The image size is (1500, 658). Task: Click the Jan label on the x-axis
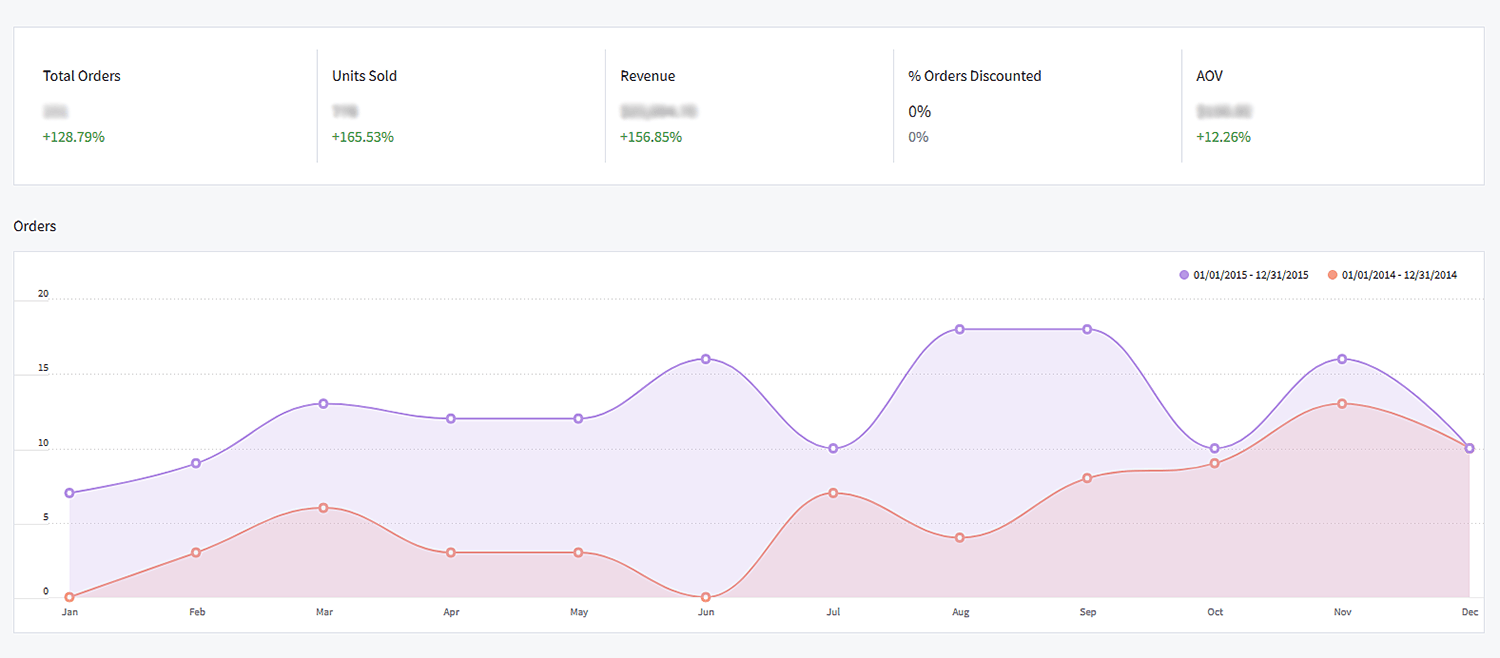point(69,612)
